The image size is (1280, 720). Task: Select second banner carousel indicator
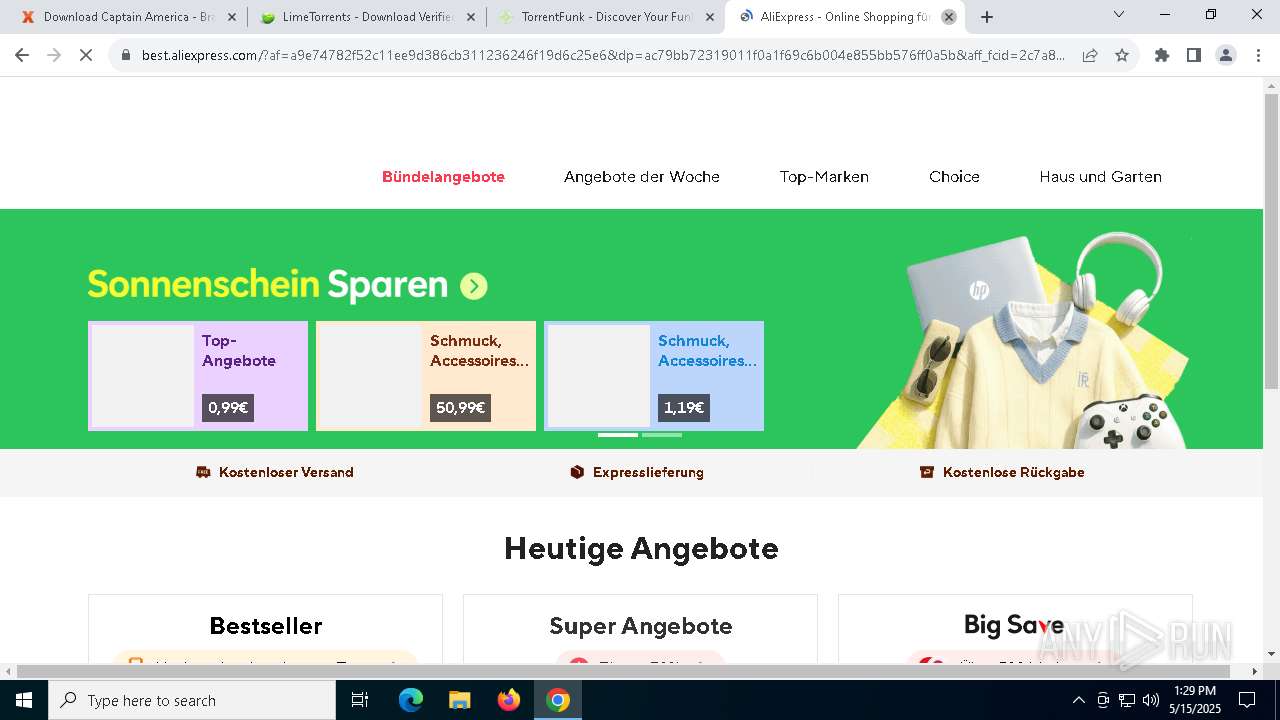(662, 435)
